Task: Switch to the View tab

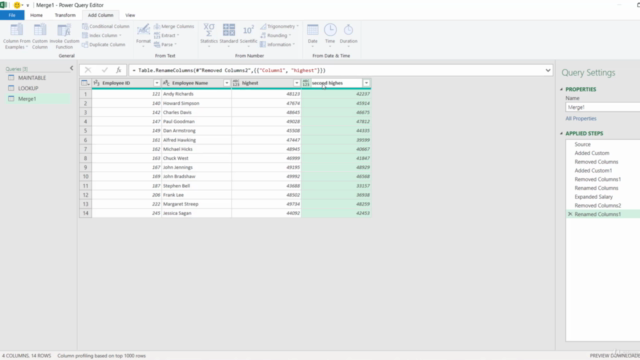Action: click(x=130, y=15)
